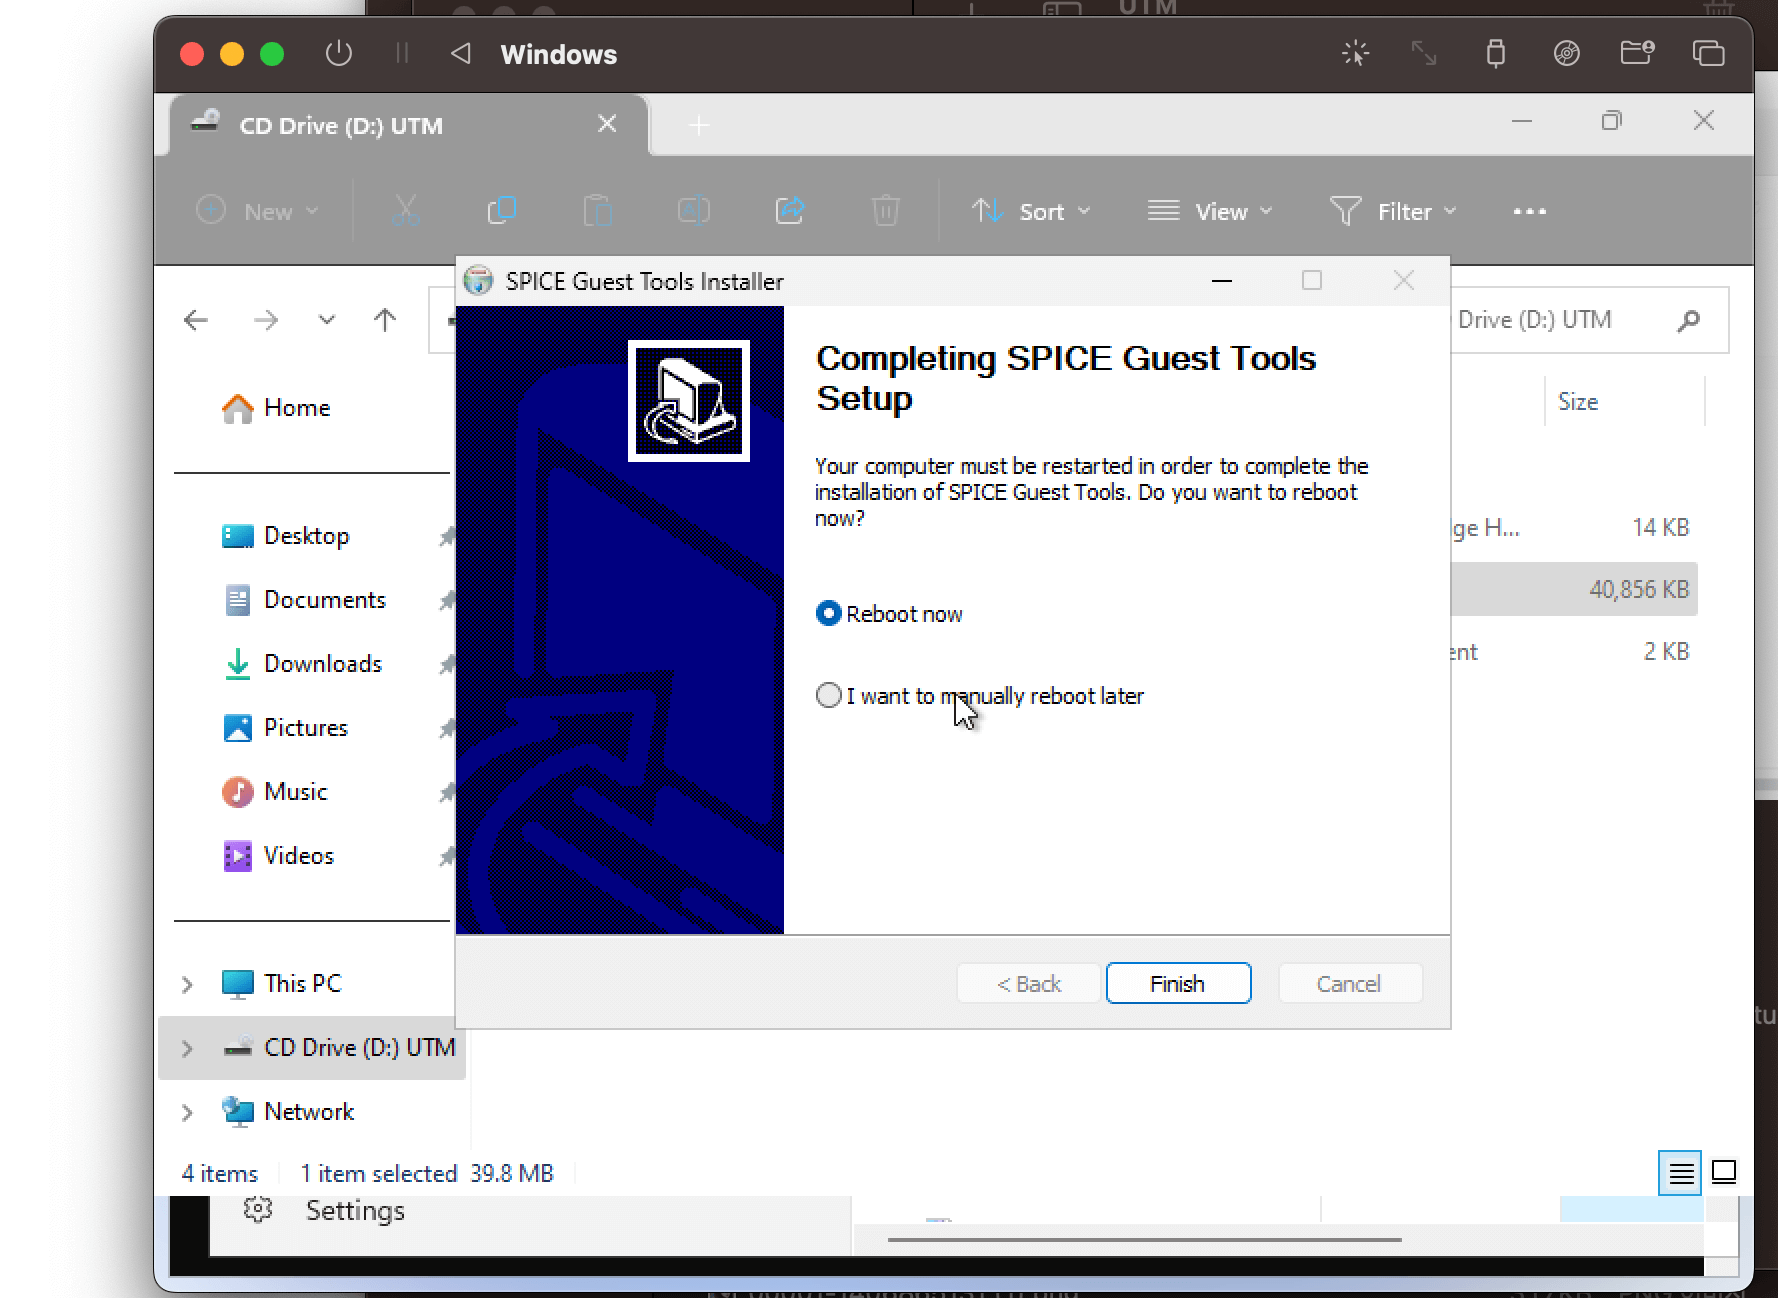Image resolution: width=1778 pixels, height=1298 pixels.
Task: Open recent locations chevron dropdown
Action: tap(327, 320)
